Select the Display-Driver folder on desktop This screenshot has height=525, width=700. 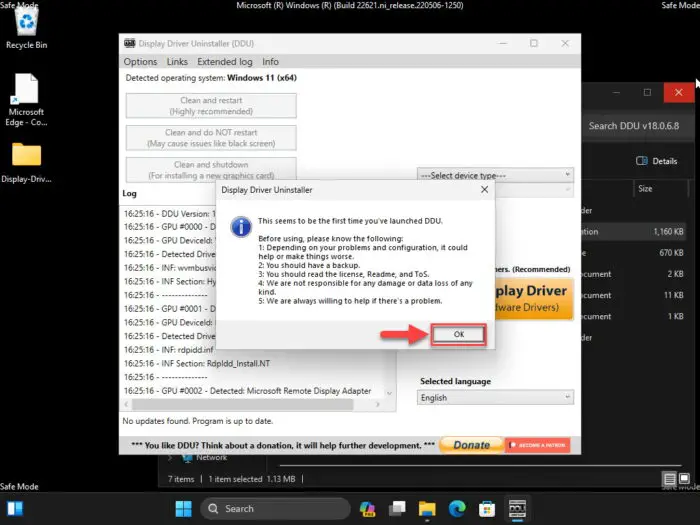click(26, 162)
